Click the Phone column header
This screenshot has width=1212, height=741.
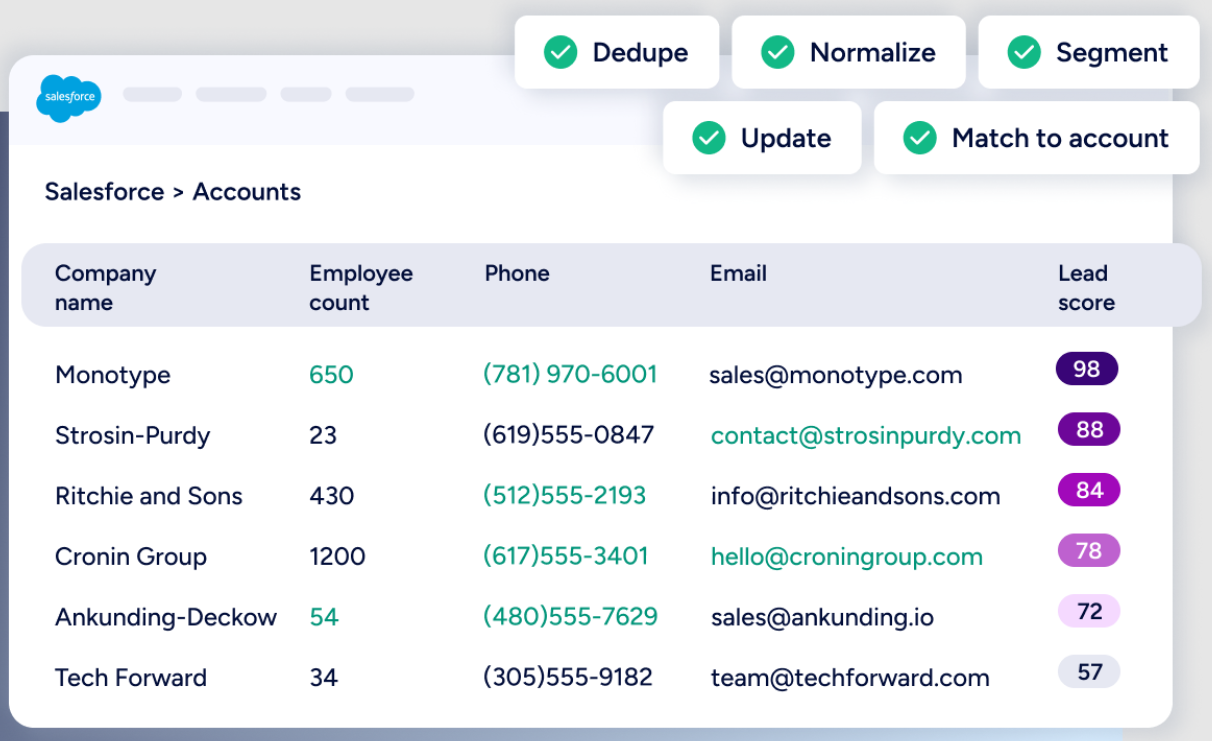517,273
